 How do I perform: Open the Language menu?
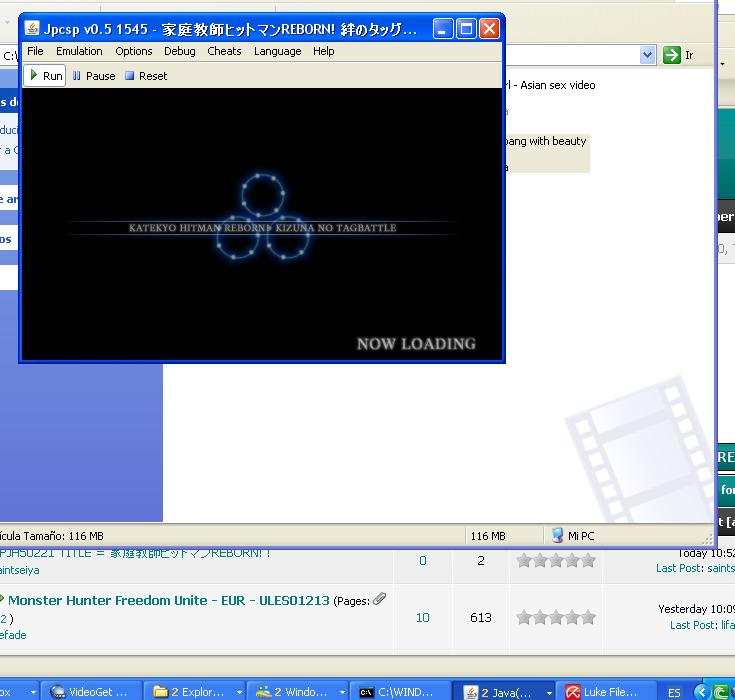tap(277, 51)
